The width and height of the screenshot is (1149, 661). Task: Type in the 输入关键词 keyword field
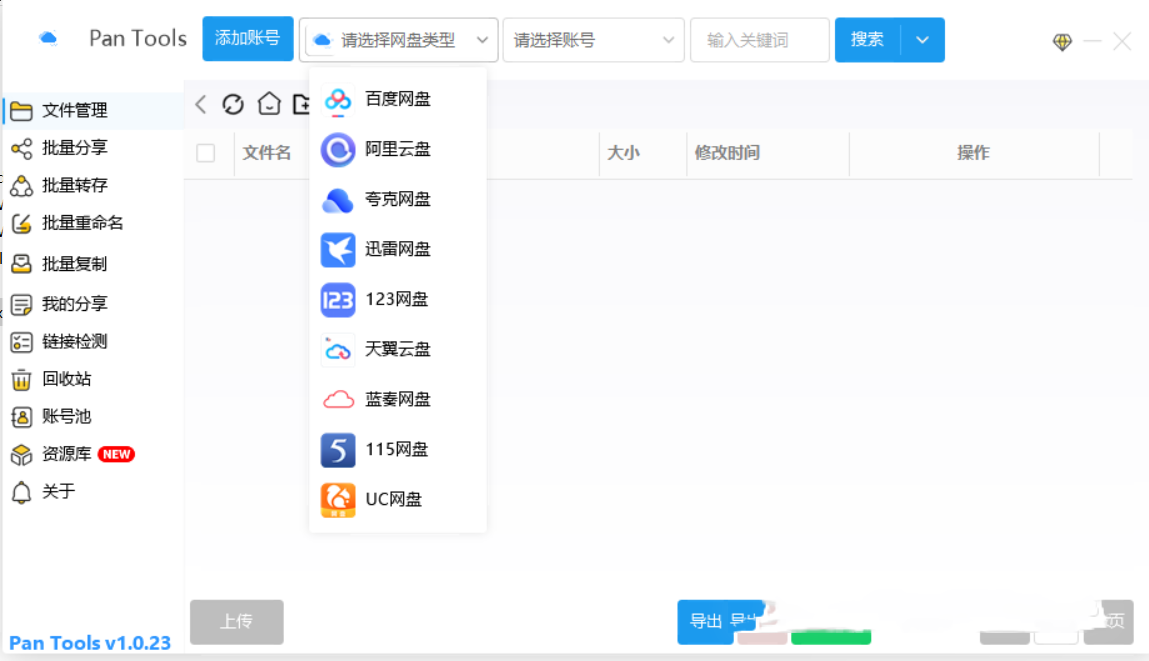(759, 40)
